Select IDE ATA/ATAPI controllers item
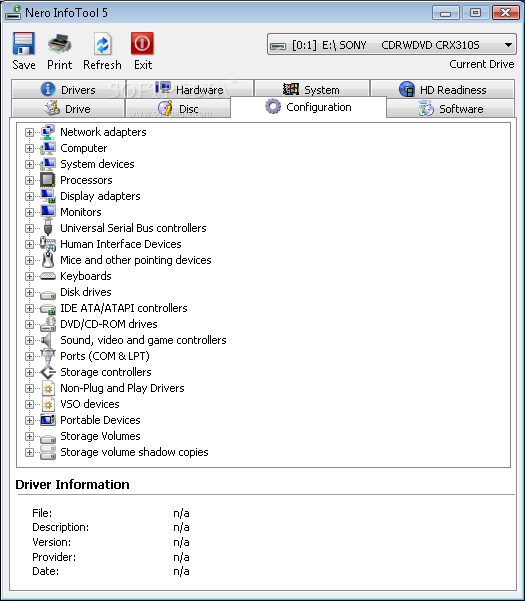 [x=124, y=308]
